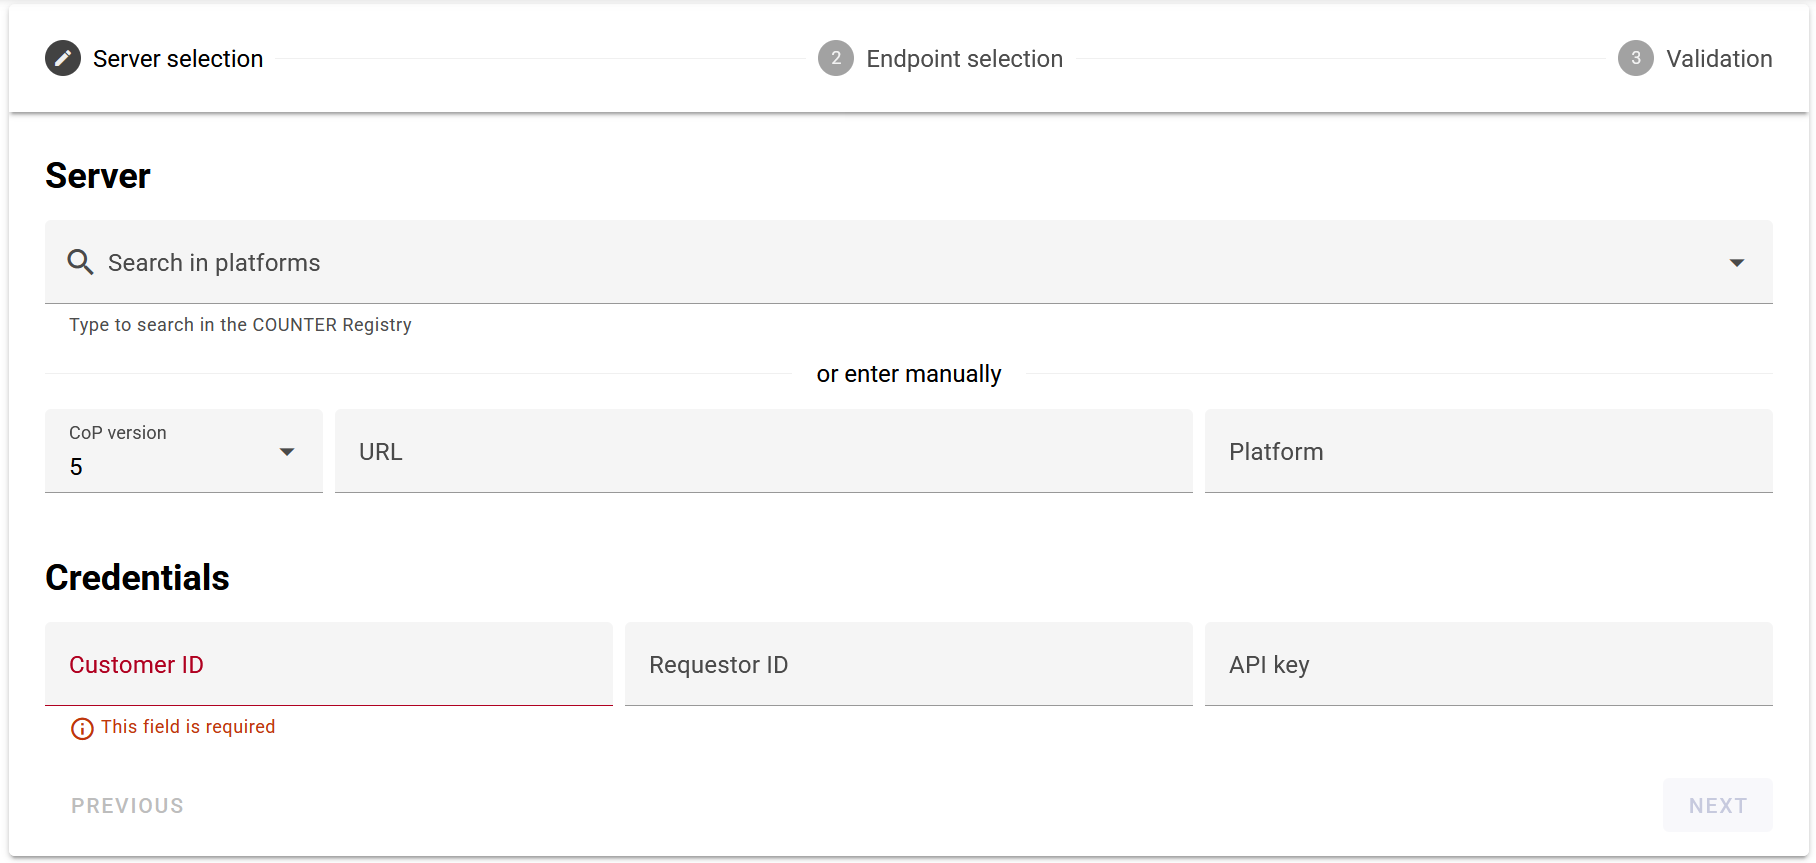Focus the Customer ID field
This screenshot has height=863, width=1816.
click(328, 665)
